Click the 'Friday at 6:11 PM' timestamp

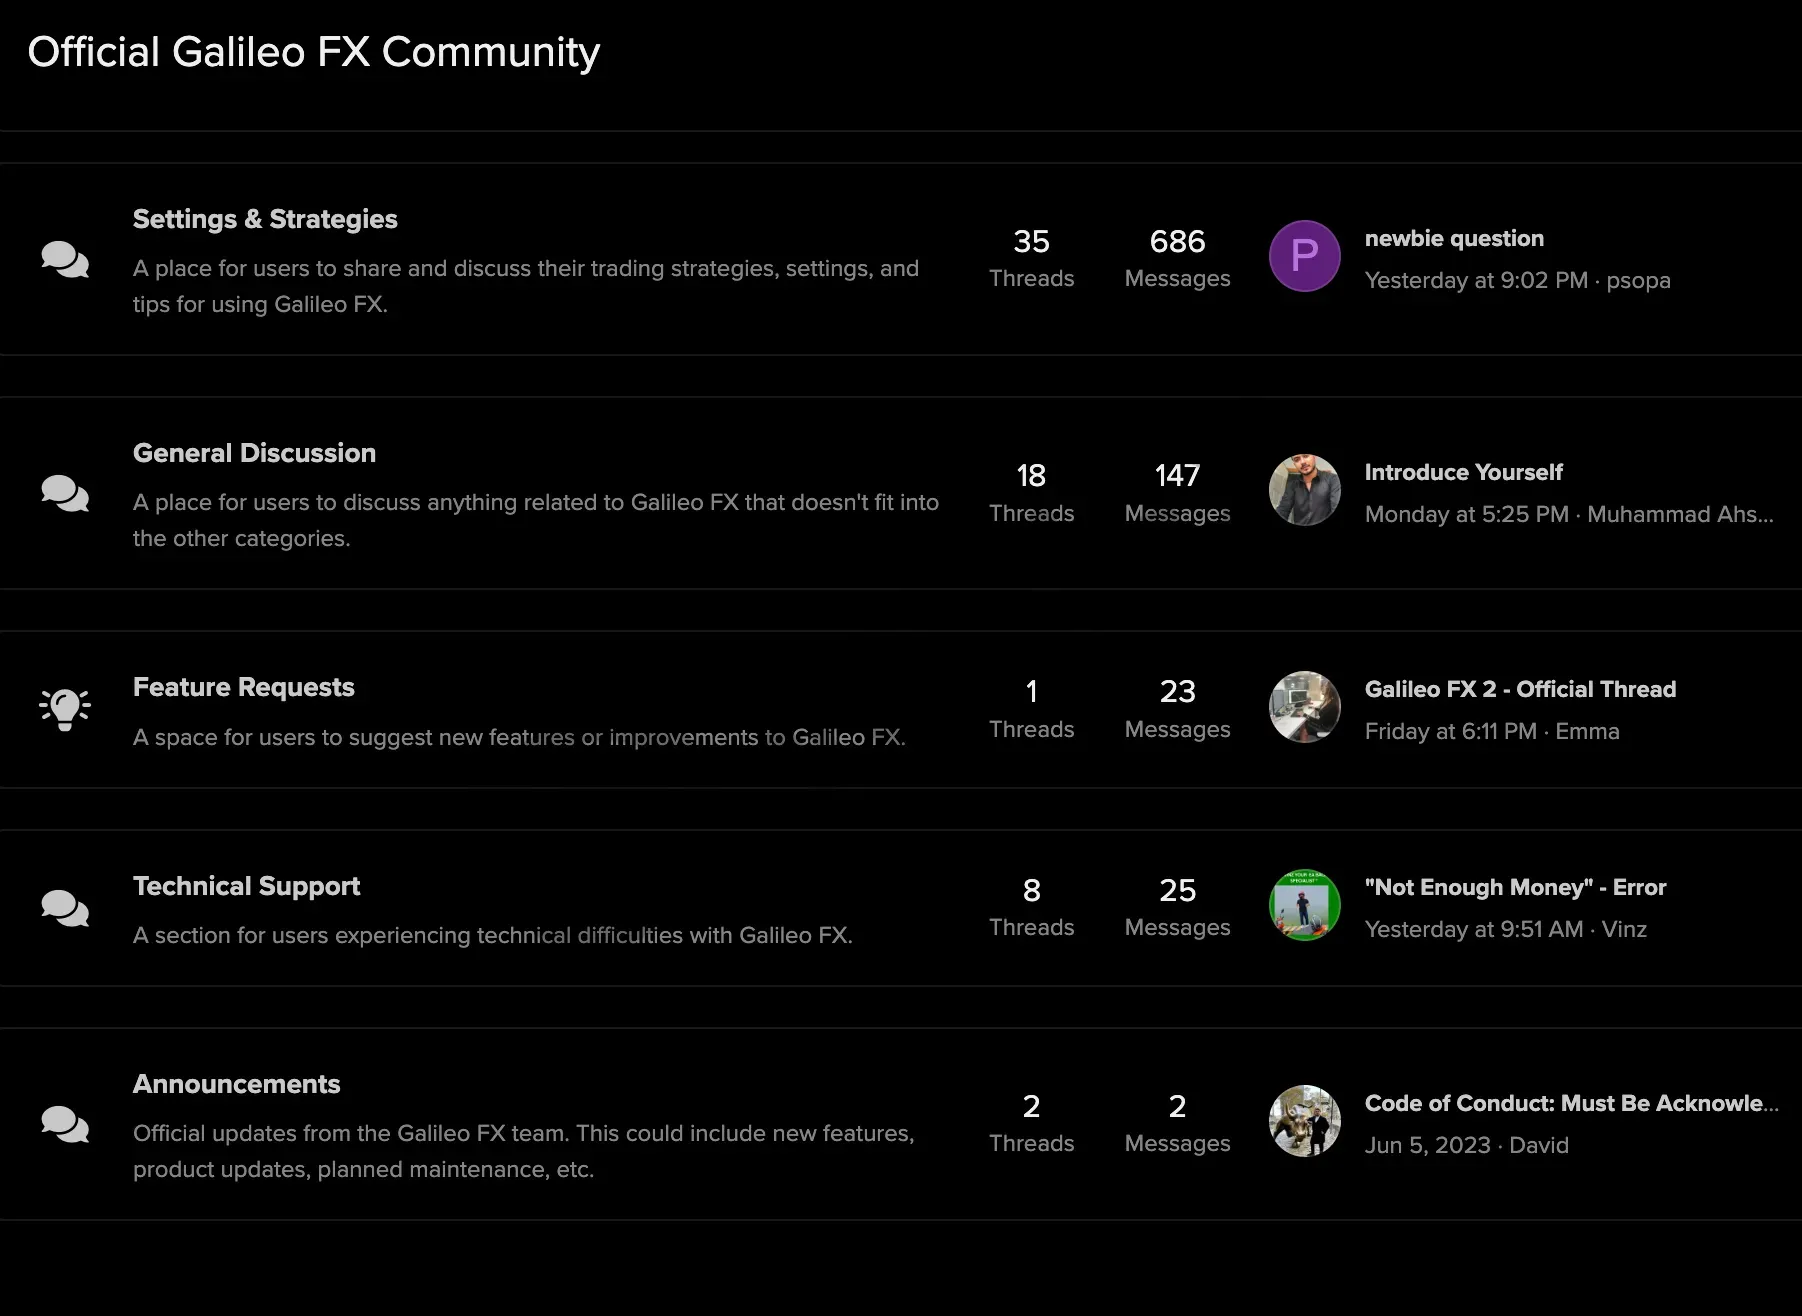pos(1451,731)
